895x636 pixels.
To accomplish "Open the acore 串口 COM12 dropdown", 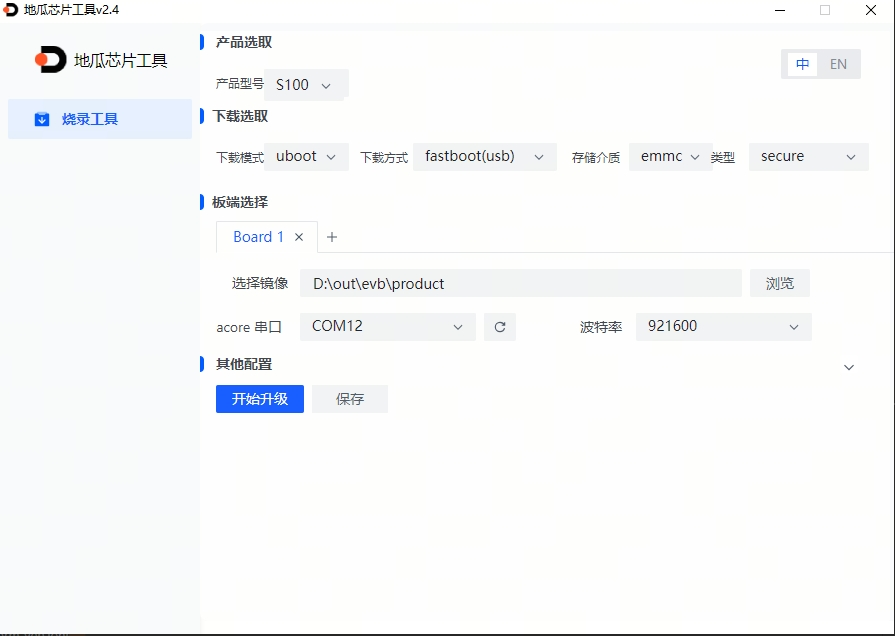I will (388, 327).
